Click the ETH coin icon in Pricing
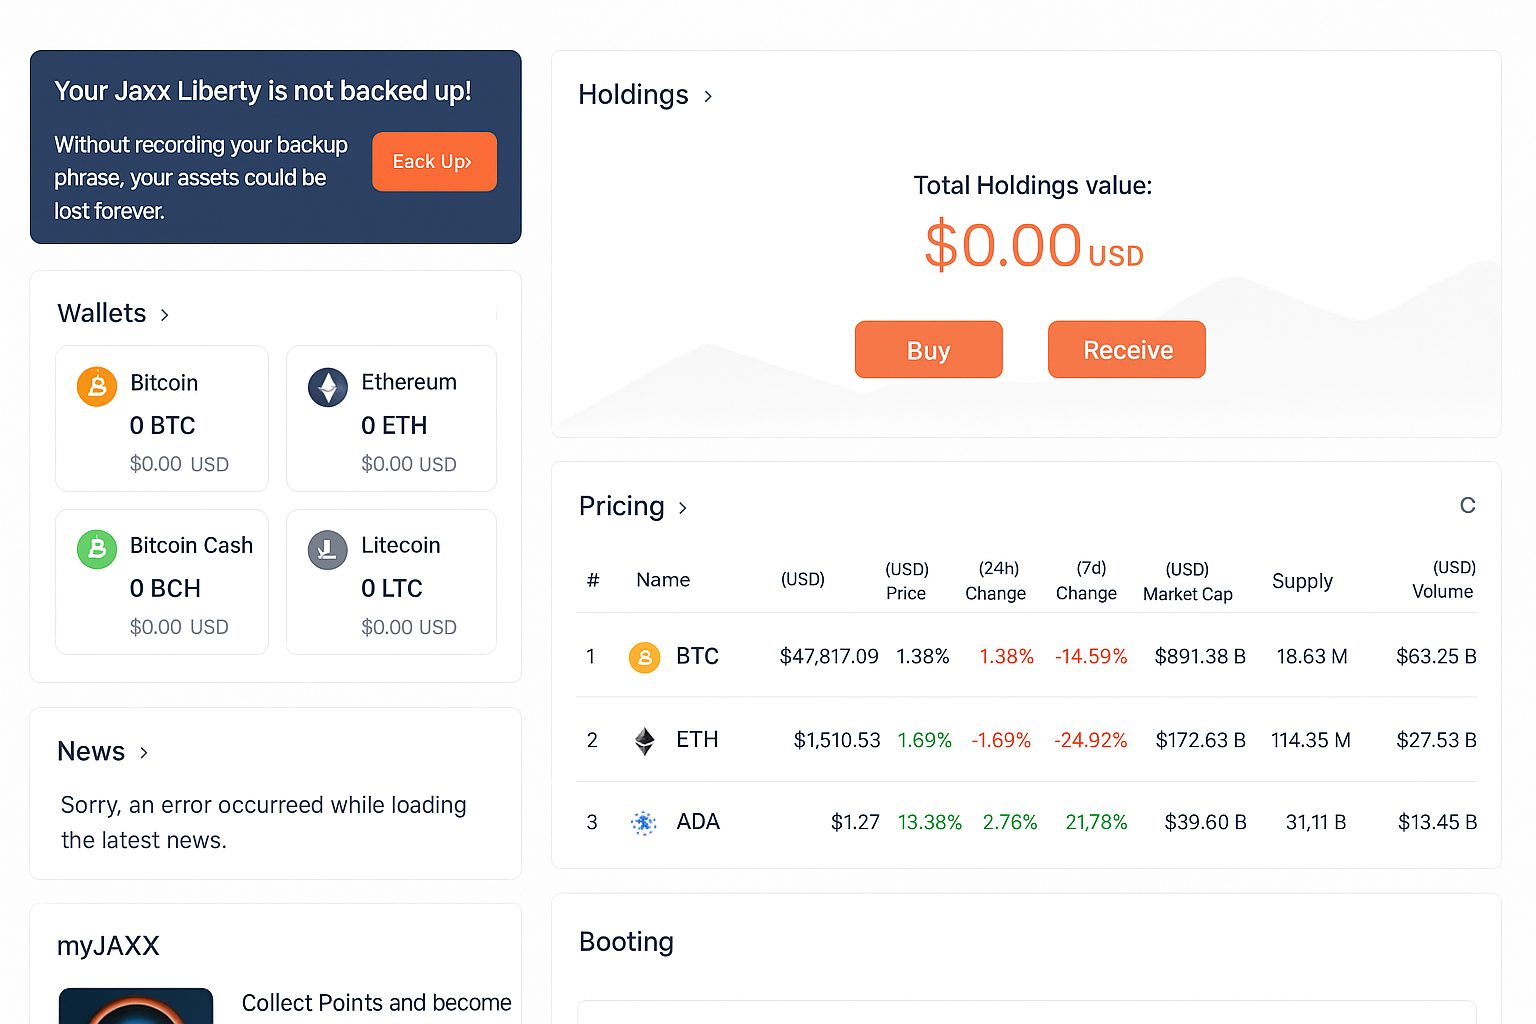The height and width of the screenshot is (1024, 1536). click(x=644, y=740)
